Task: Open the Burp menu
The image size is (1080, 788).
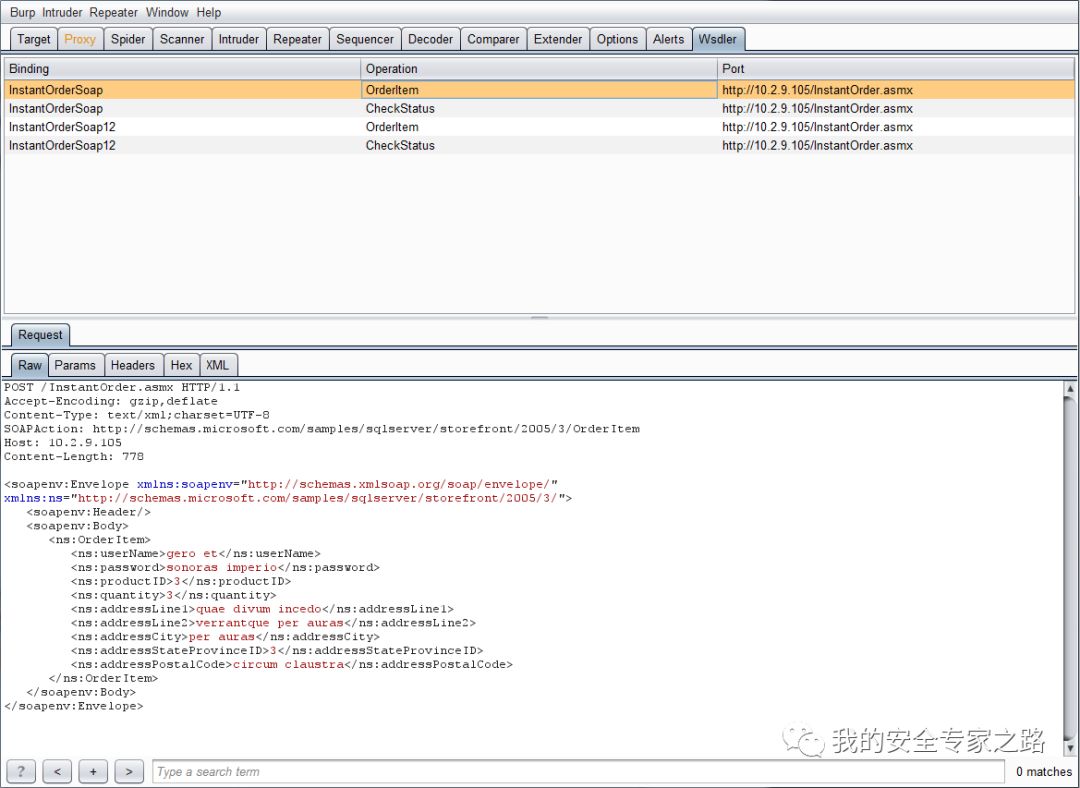Action: point(22,12)
